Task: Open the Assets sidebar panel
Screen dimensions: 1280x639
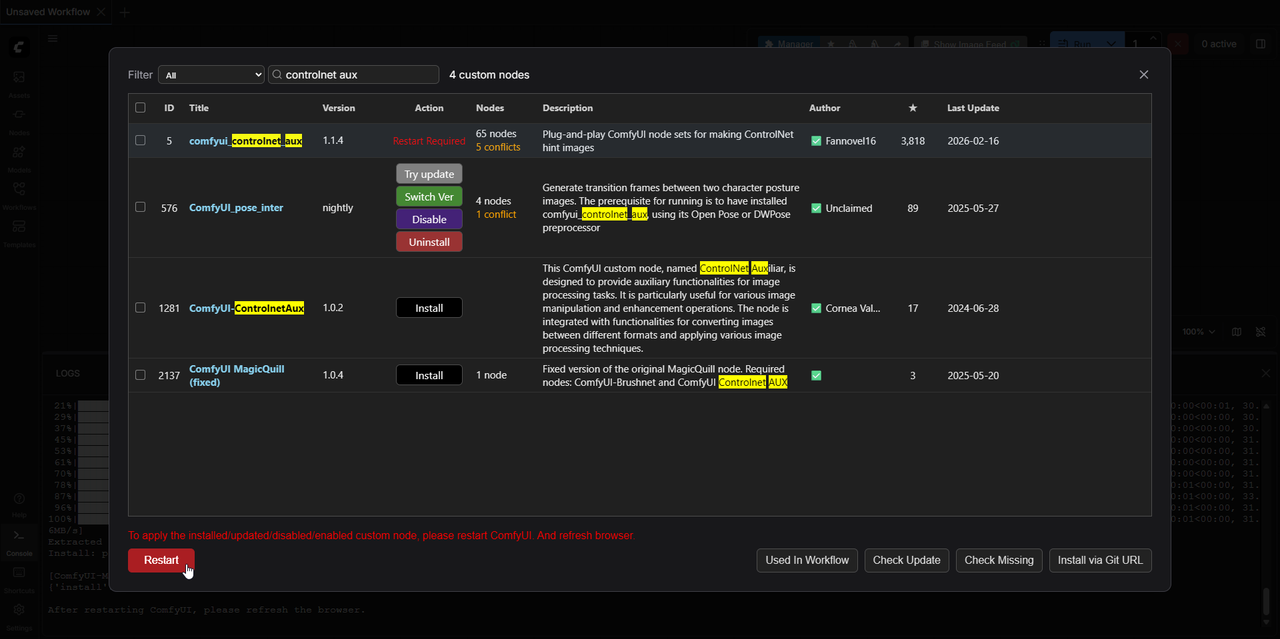Action: coord(19,83)
